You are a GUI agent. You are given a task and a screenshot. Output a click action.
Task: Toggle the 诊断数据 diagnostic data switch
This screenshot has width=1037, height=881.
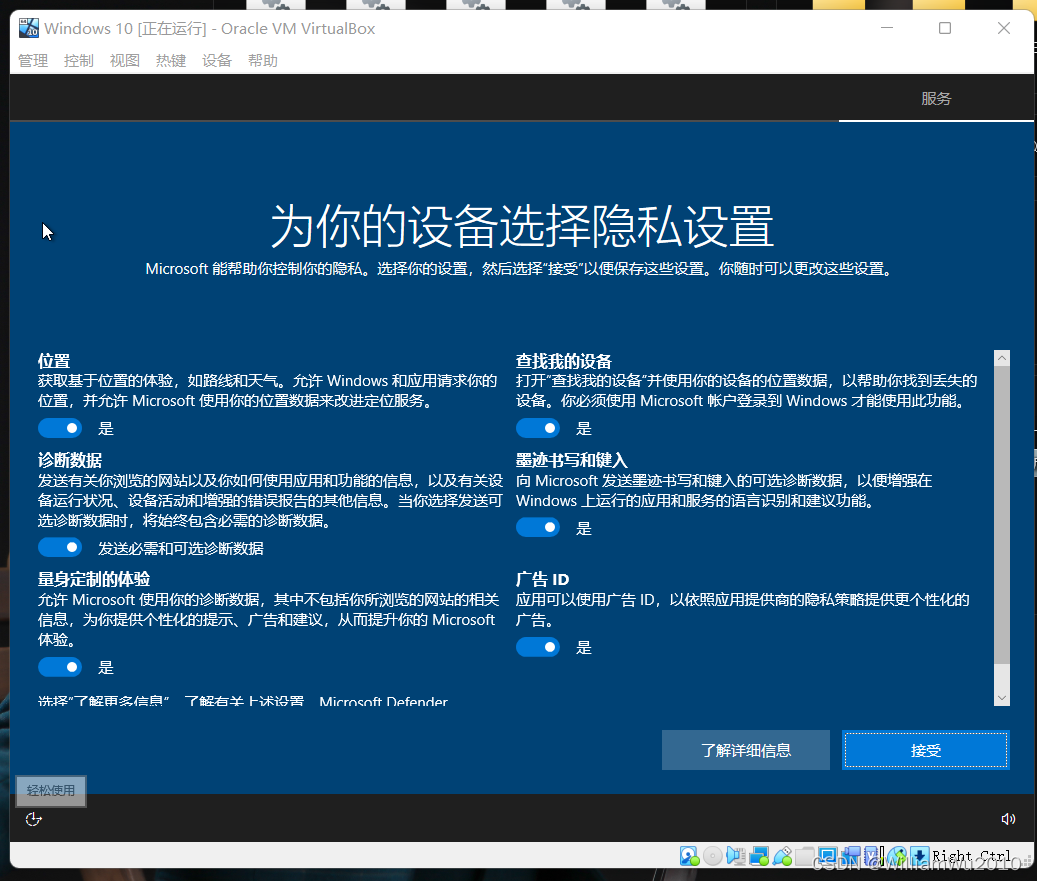coord(60,548)
